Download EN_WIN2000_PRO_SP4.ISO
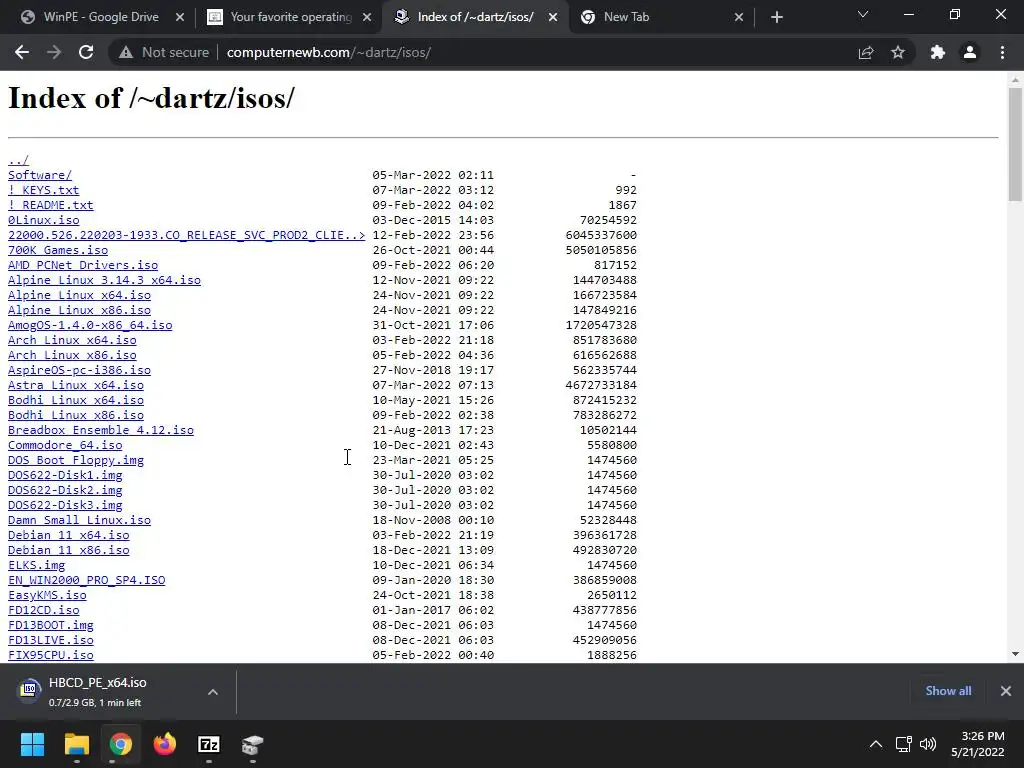 (x=86, y=581)
